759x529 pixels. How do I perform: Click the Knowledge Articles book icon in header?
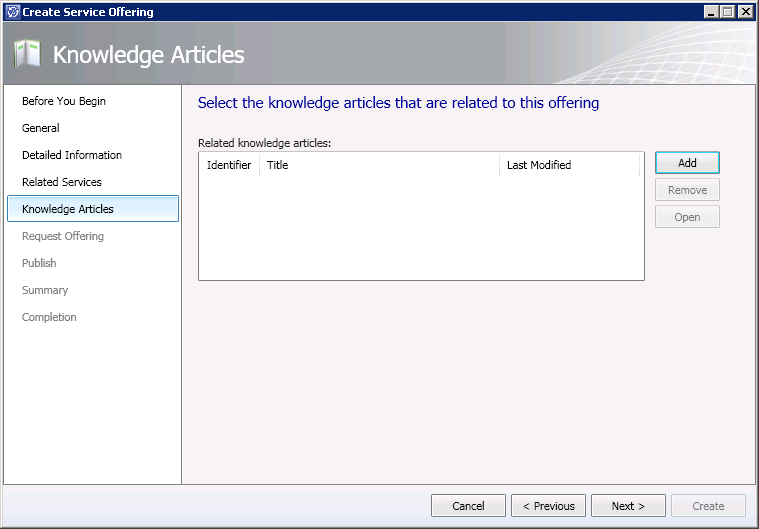coord(27,54)
